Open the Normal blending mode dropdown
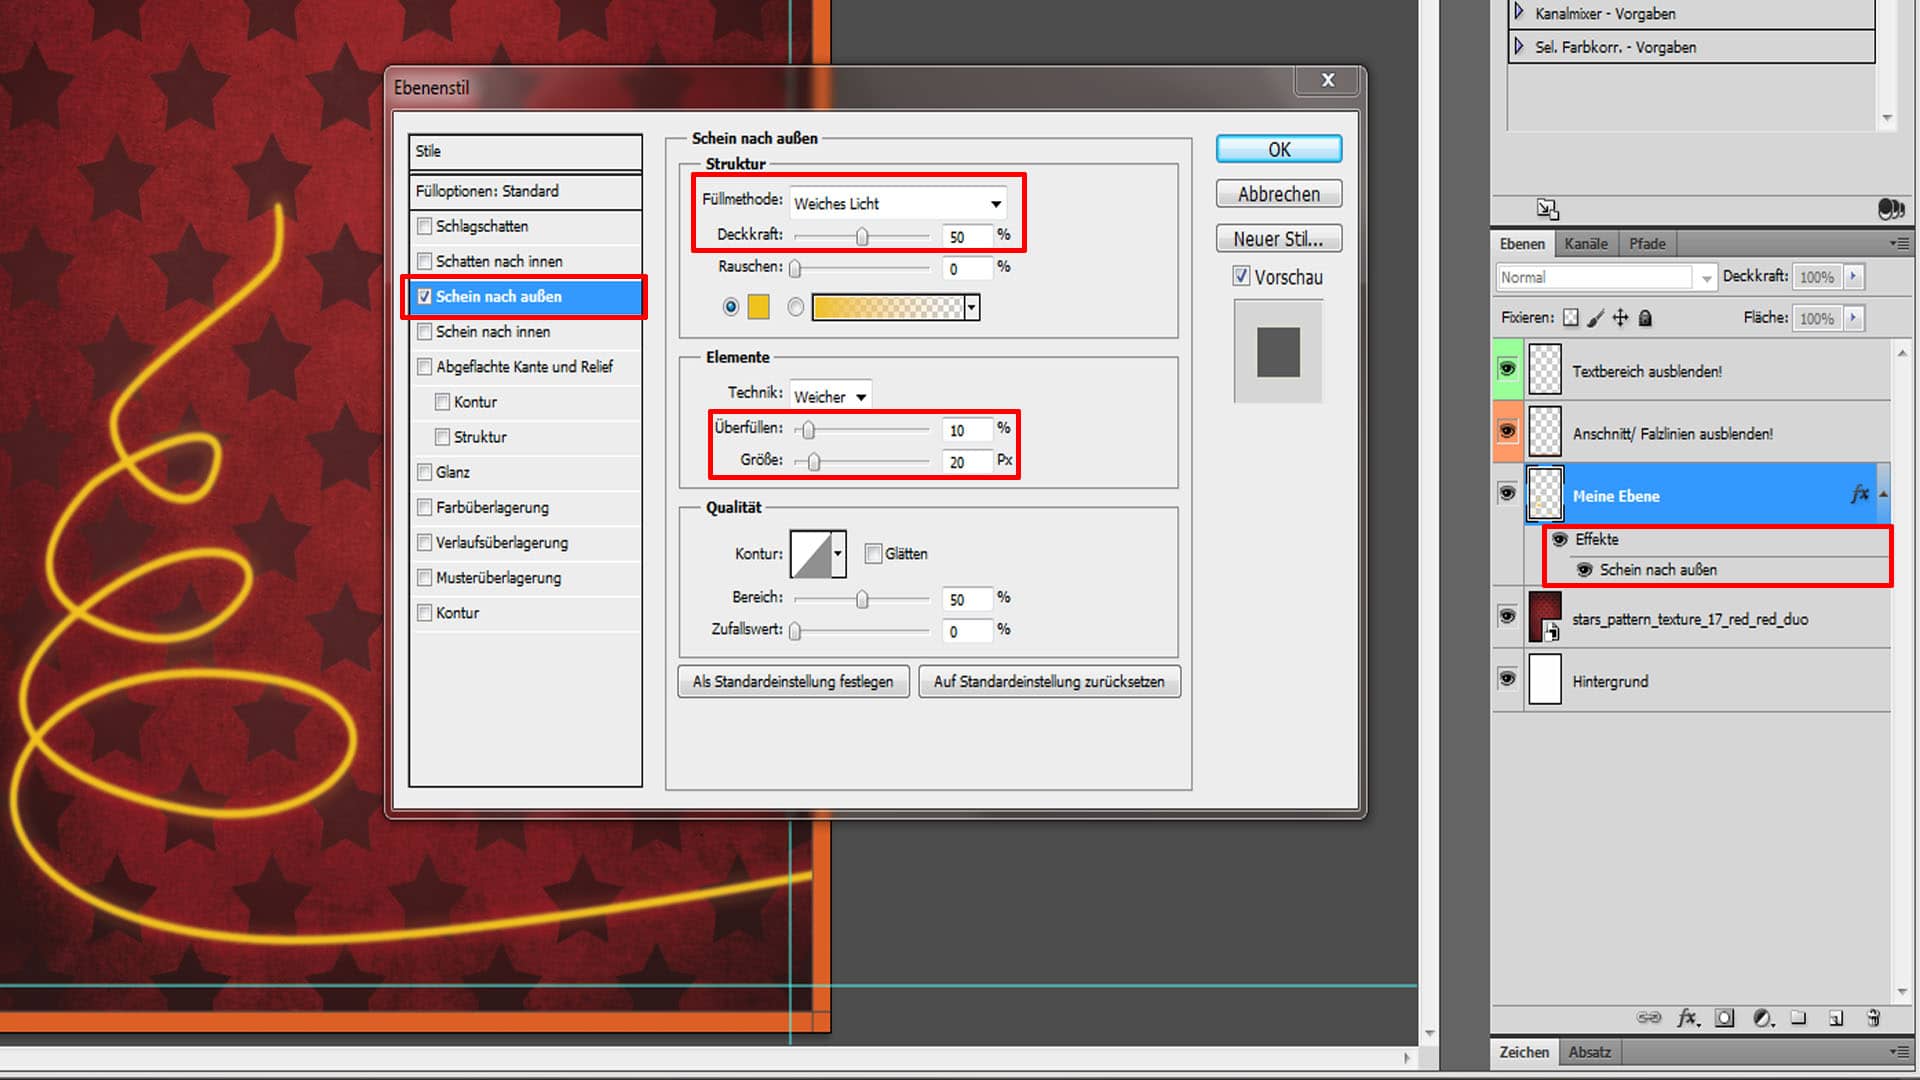The width and height of the screenshot is (1920, 1080). coord(1600,277)
